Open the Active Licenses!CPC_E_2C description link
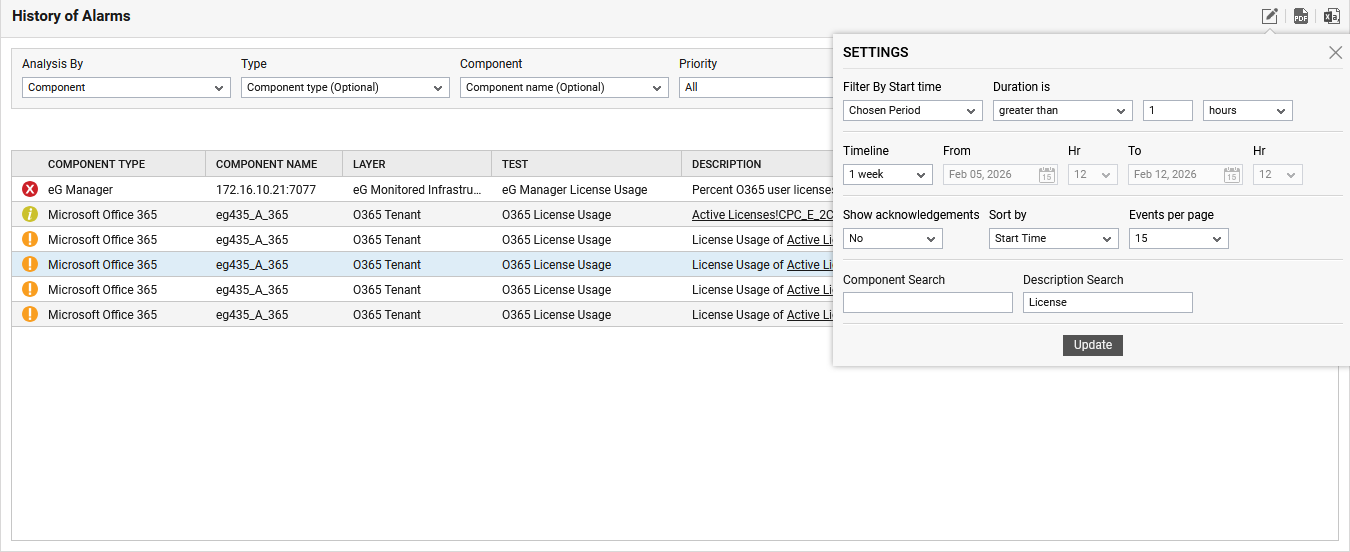 [x=762, y=214]
